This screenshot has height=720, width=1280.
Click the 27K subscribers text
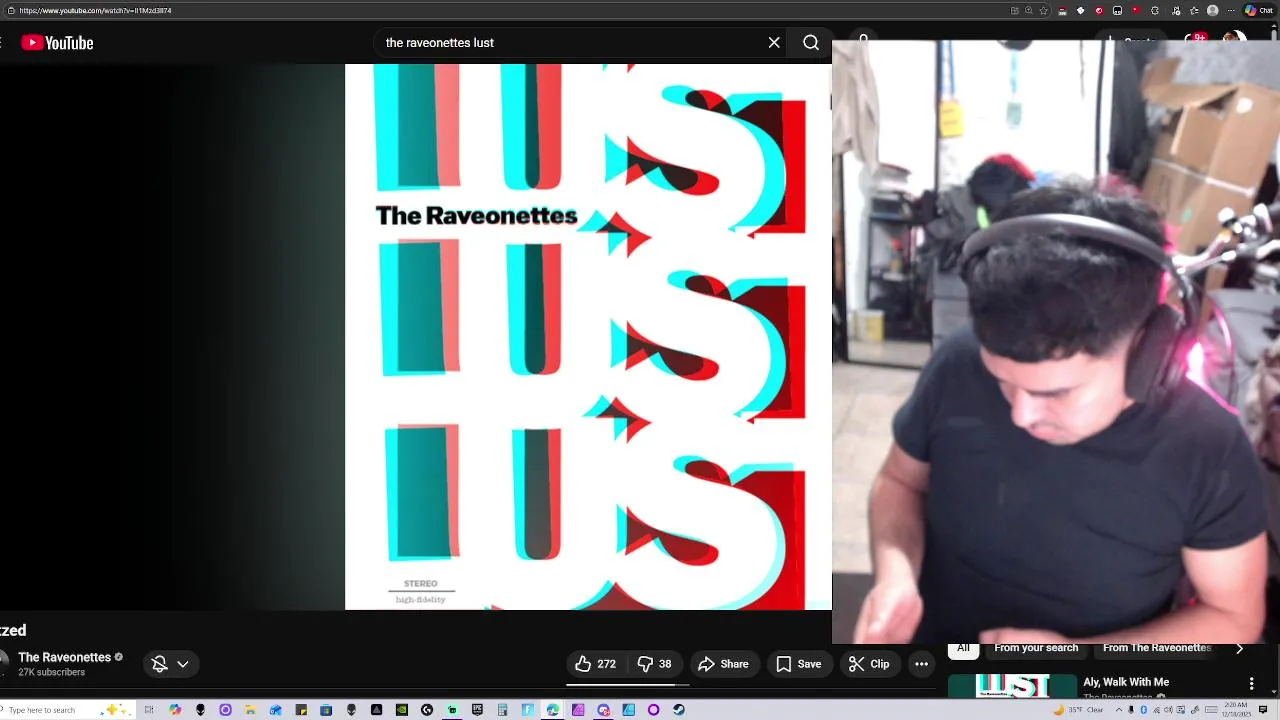(51, 673)
